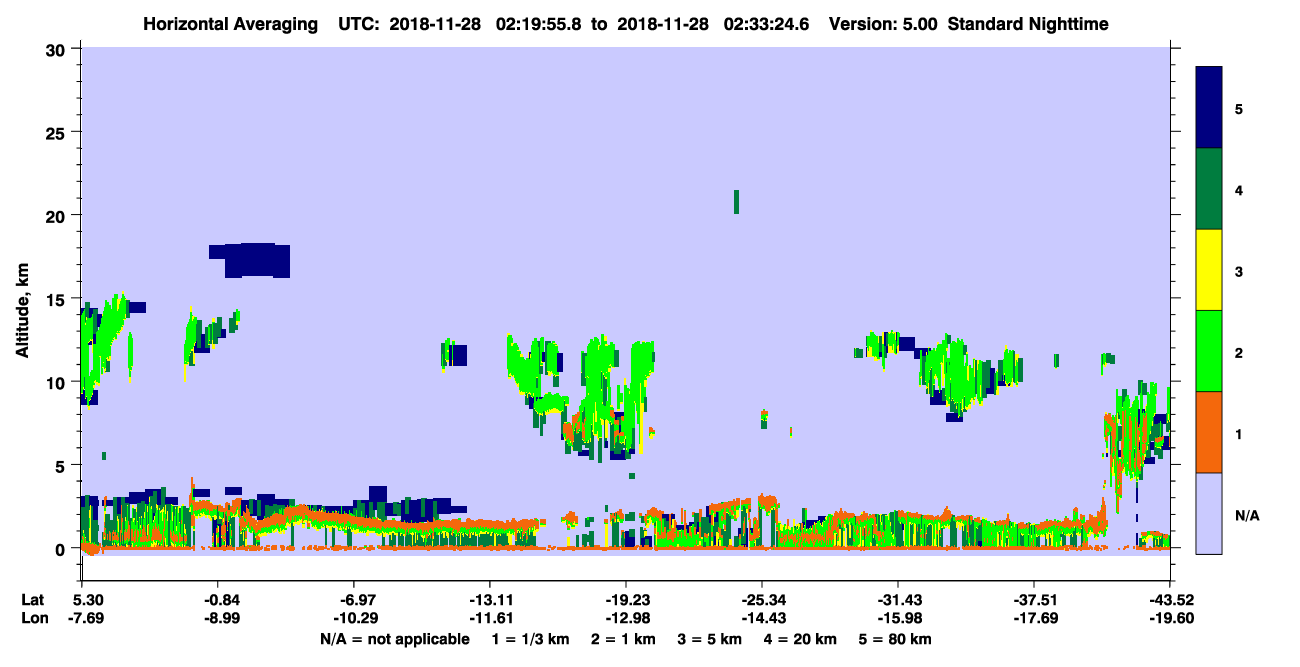Click the orange level 1 legend color
1300x667 pixels.
(x=1209, y=432)
